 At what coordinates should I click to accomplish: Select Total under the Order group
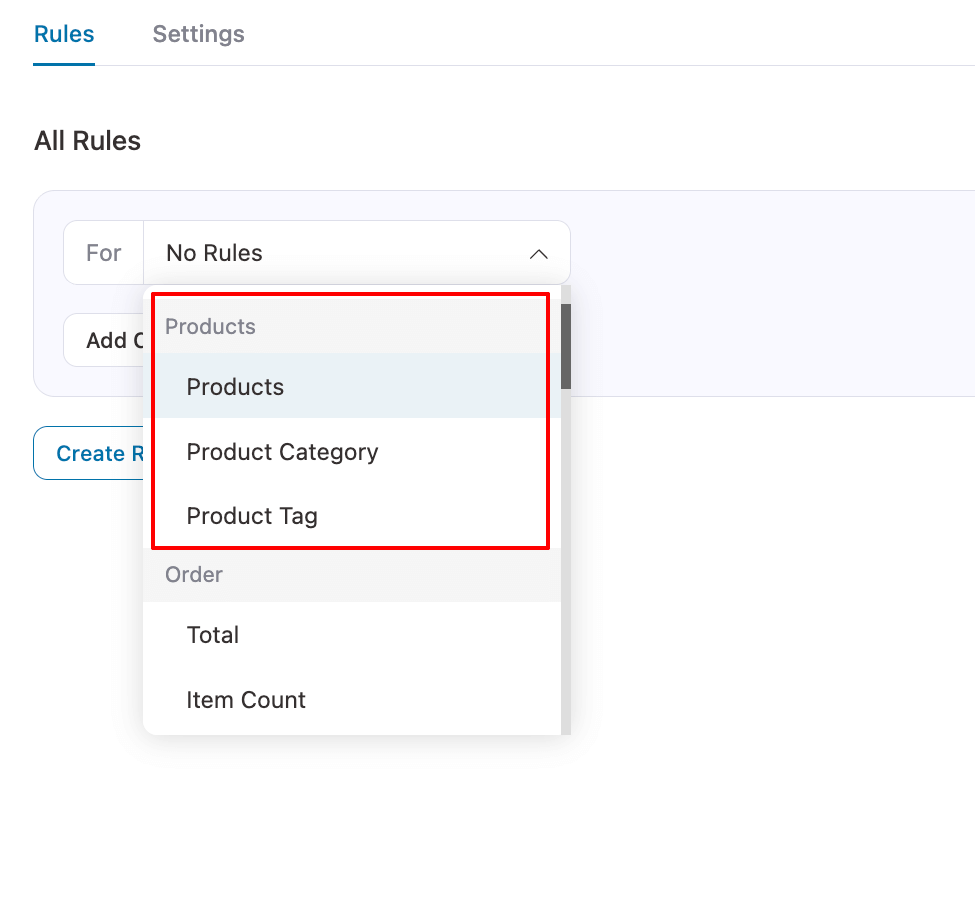click(x=213, y=635)
